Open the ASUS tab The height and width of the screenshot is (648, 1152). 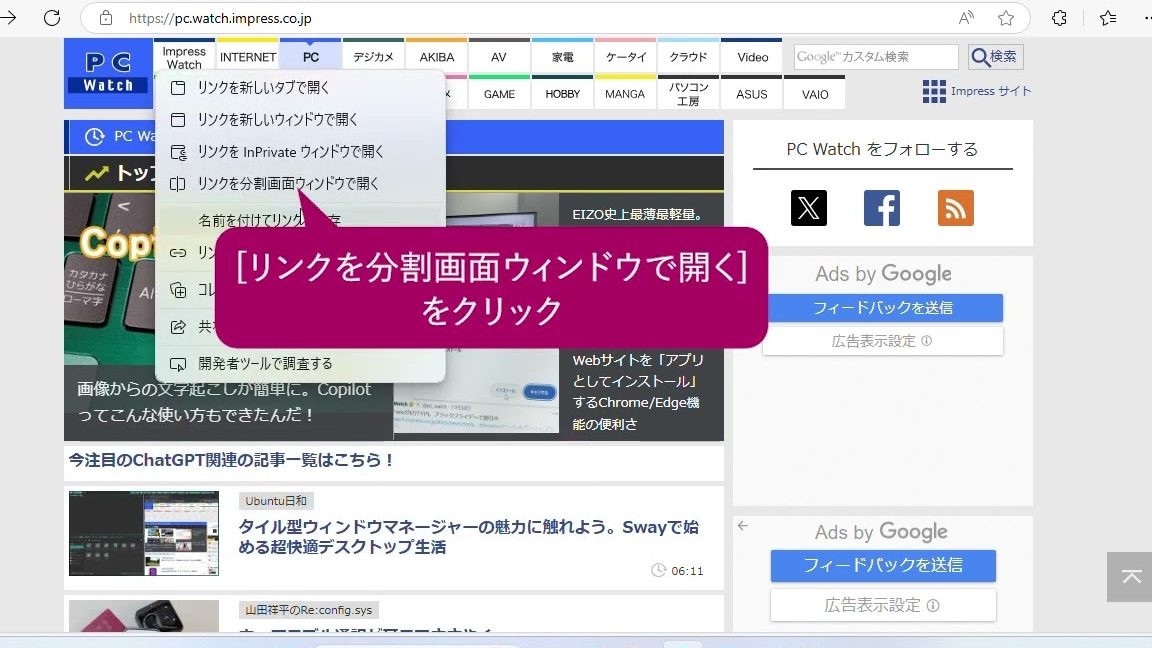752,93
